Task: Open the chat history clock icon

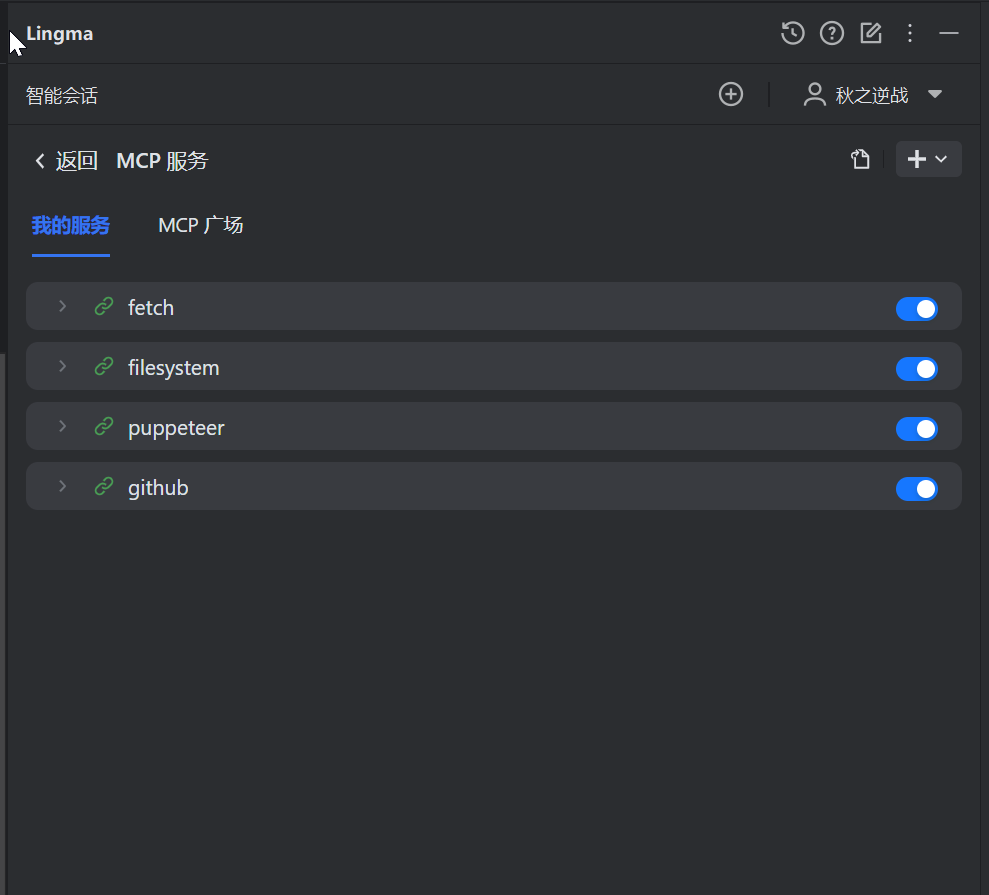Action: [792, 33]
